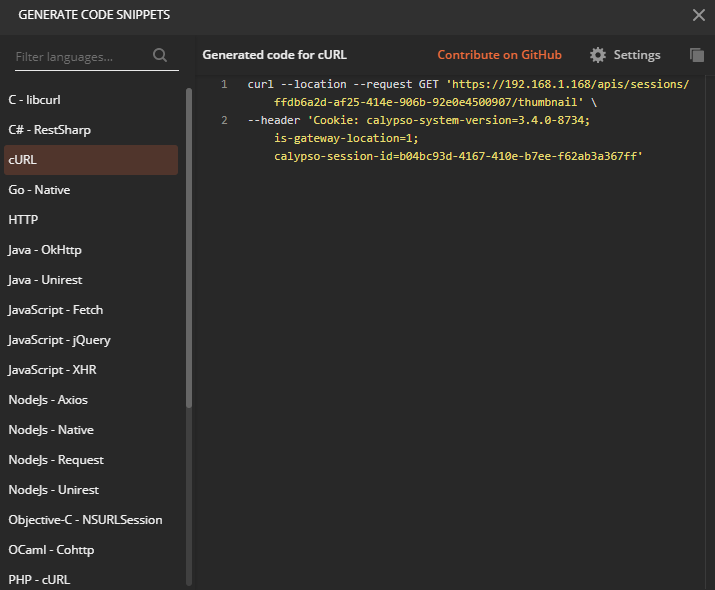The width and height of the screenshot is (715, 590).
Task: Choose Objective-C - NSURLSession option
Action: pyautogui.click(x=85, y=520)
